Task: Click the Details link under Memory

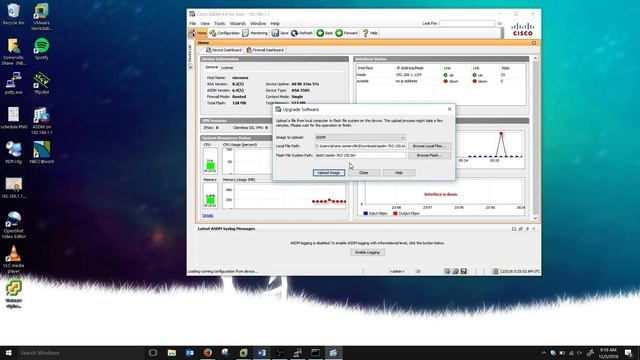Action: point(207,216)
